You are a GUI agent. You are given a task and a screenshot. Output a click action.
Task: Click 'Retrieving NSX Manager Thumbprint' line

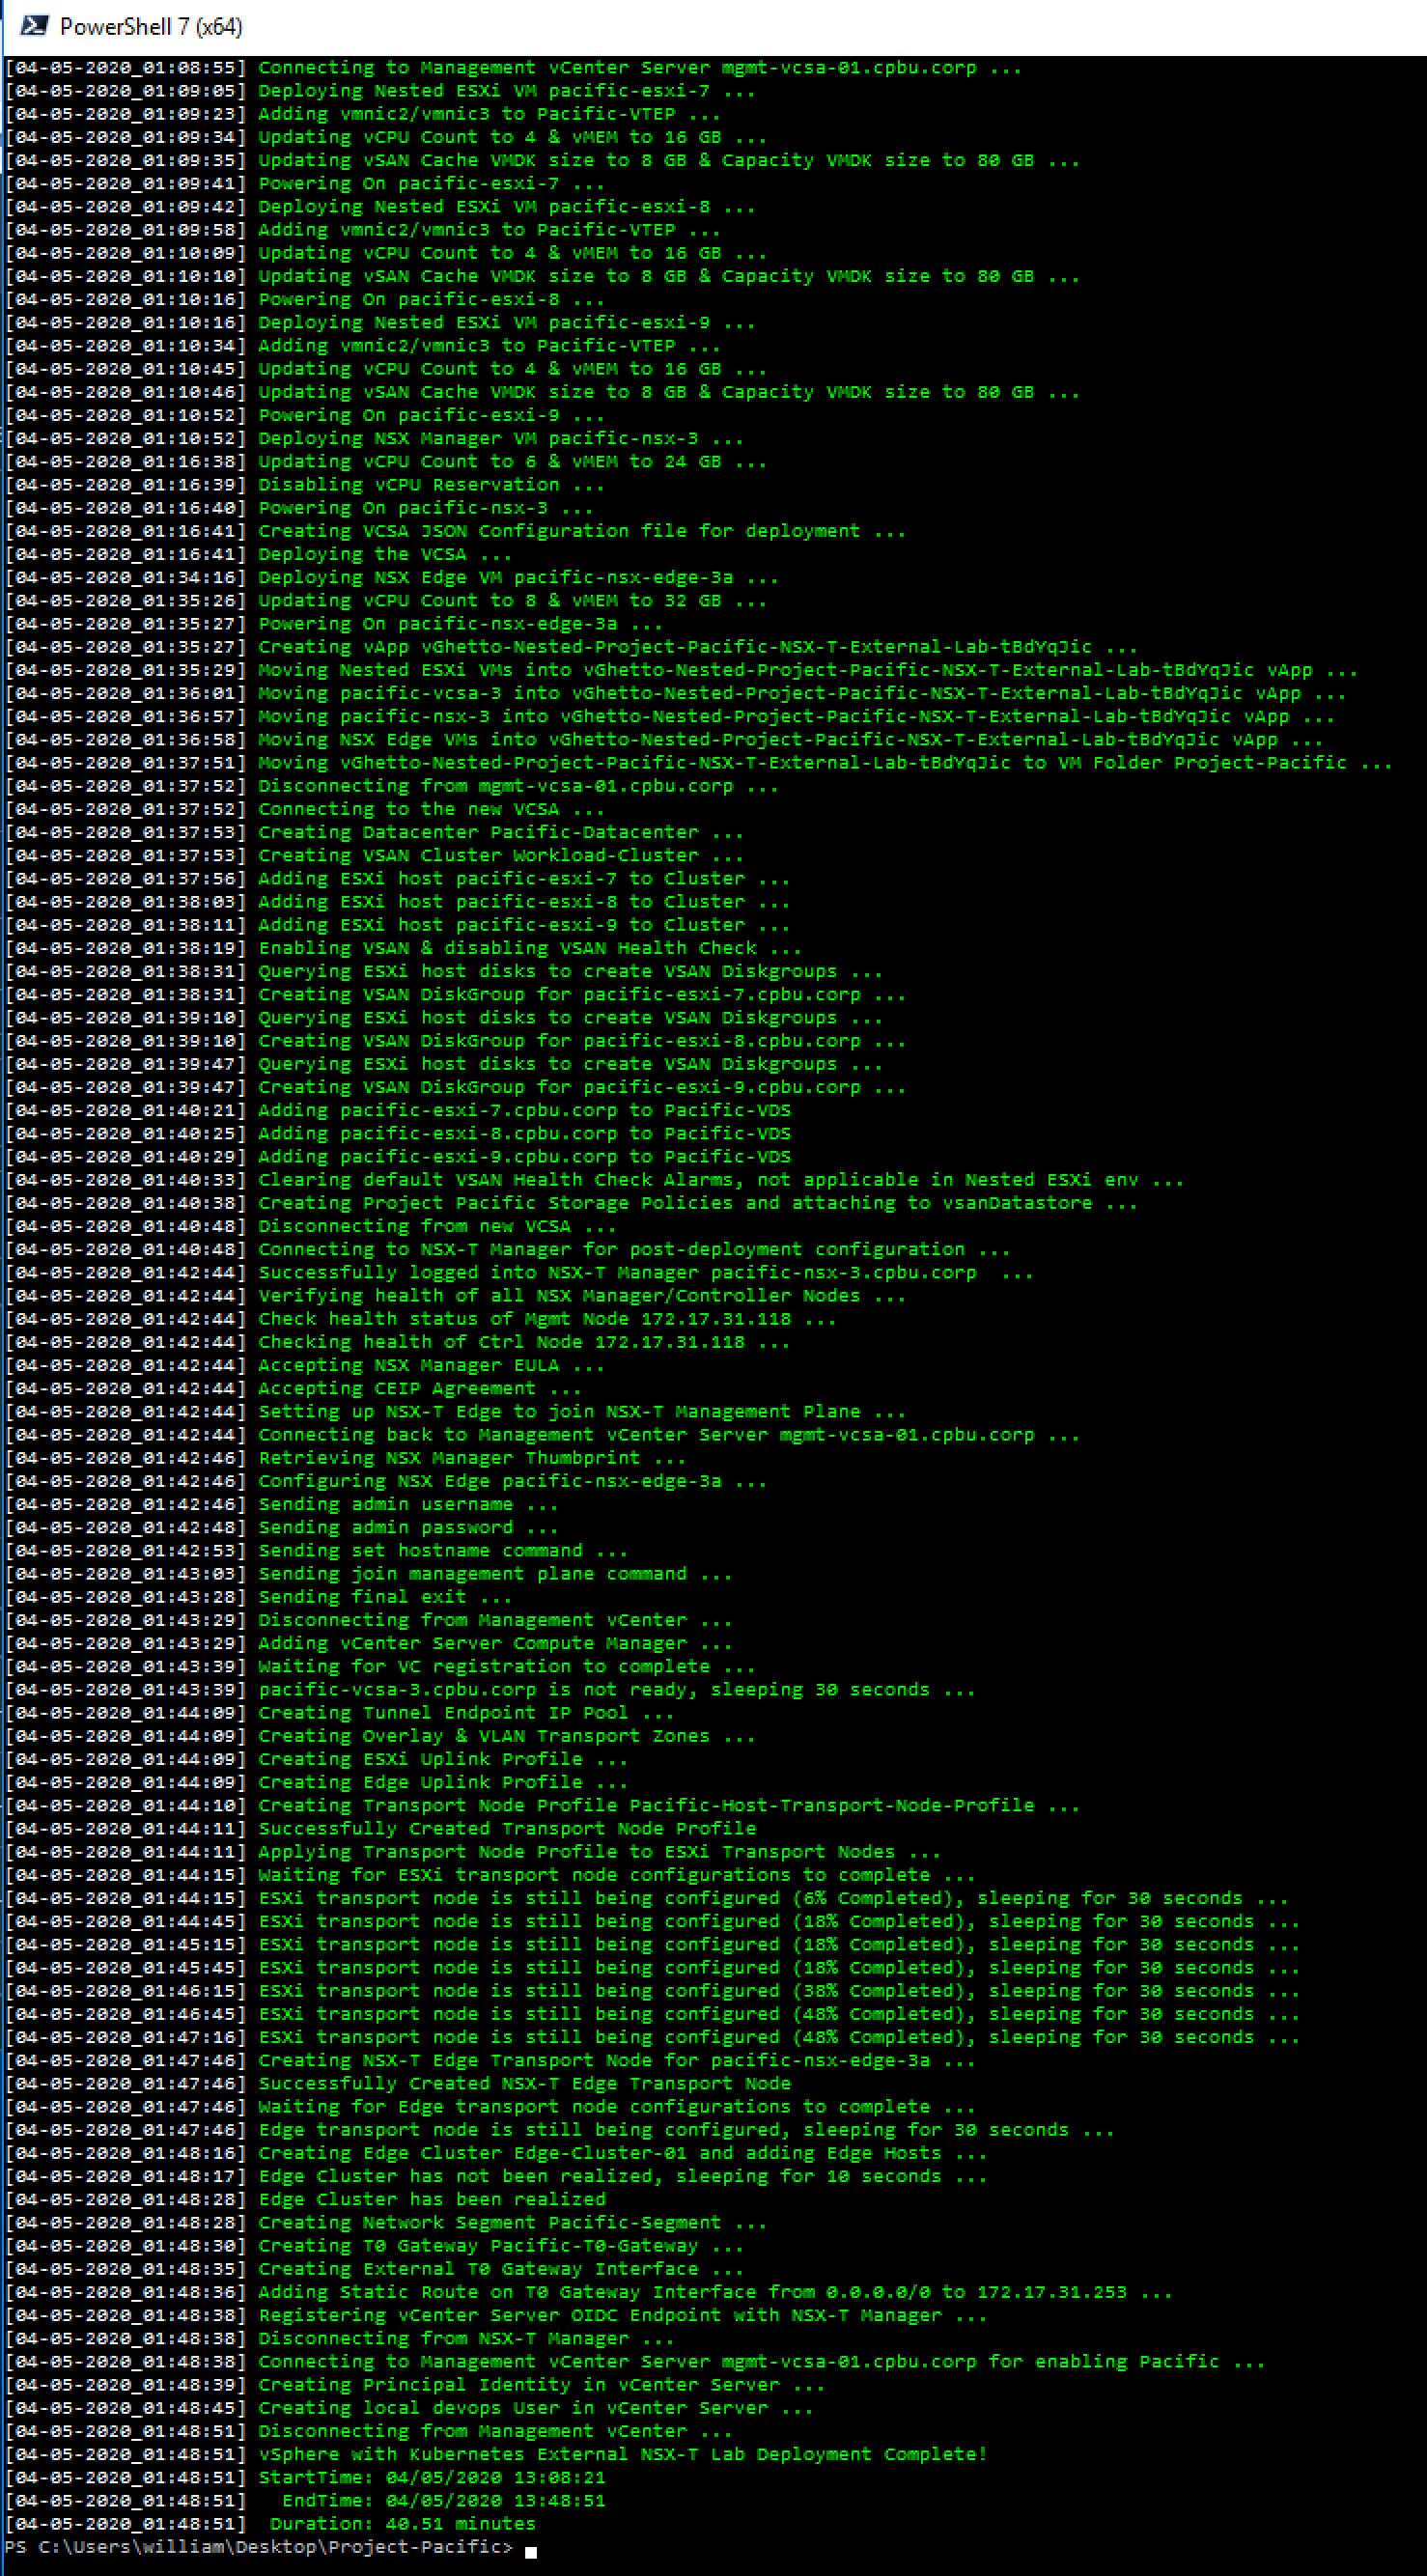(345, 1458)
